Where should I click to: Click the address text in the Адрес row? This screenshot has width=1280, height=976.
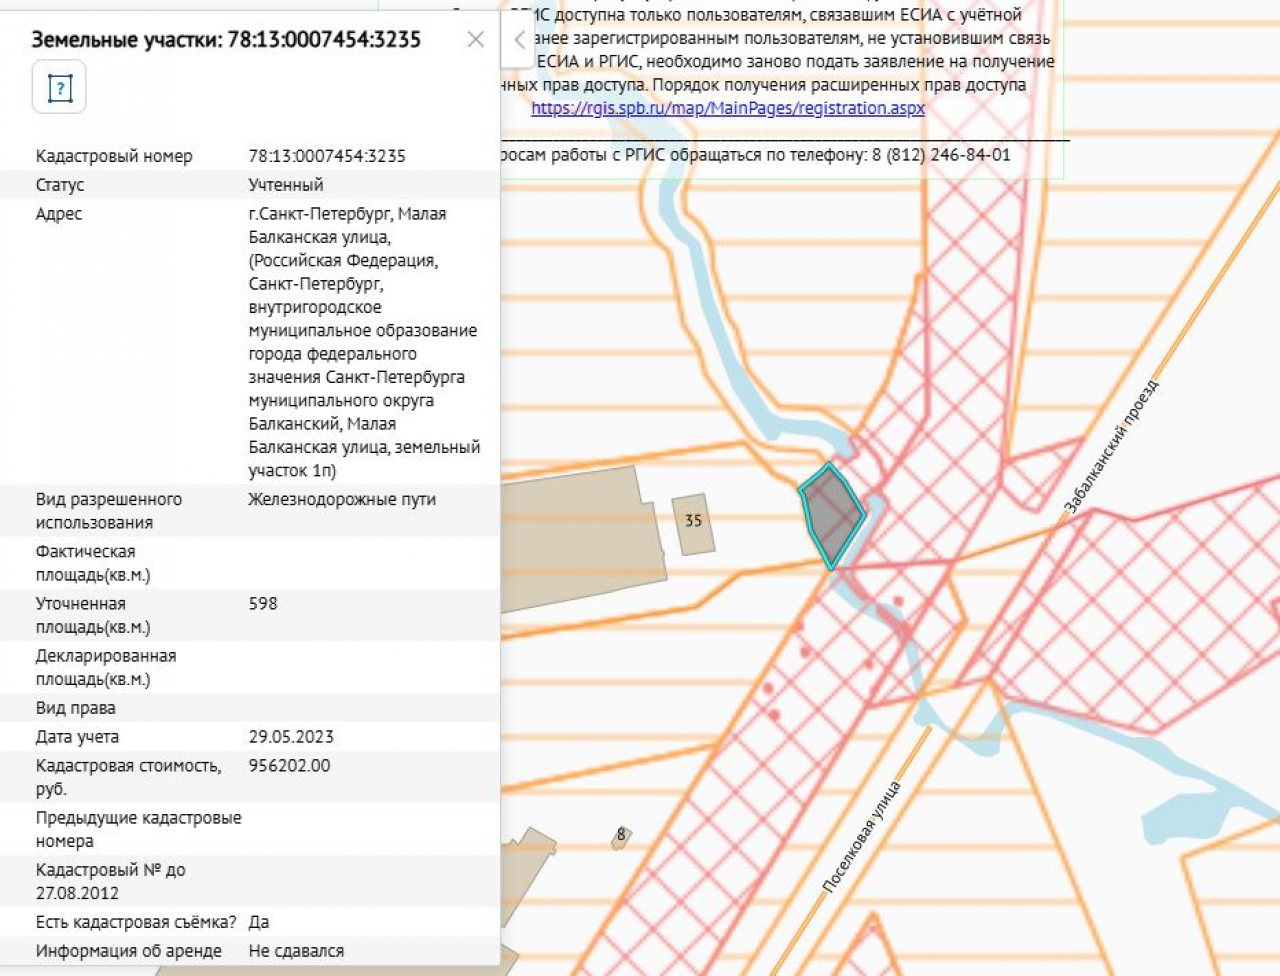[363, 342]
